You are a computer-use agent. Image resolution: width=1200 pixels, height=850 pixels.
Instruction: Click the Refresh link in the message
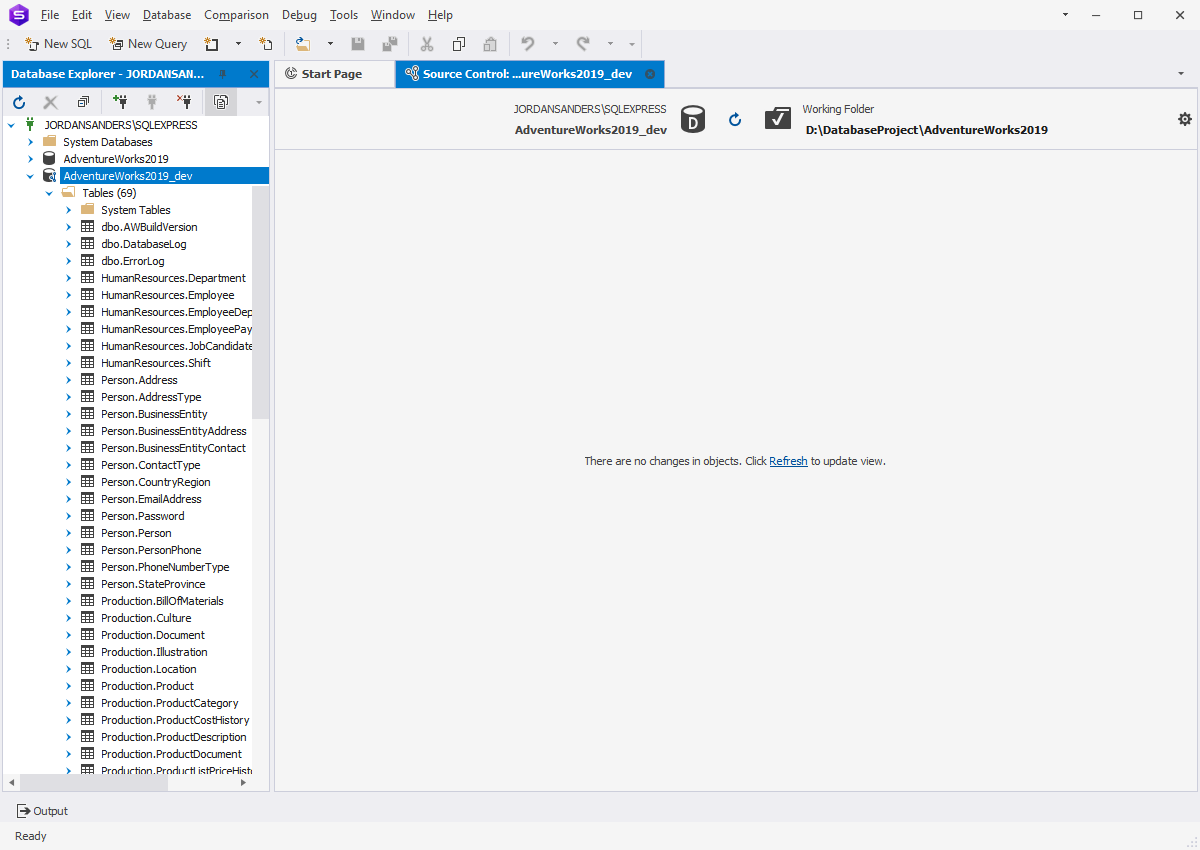pyautogui.click(x=788, y=461)
